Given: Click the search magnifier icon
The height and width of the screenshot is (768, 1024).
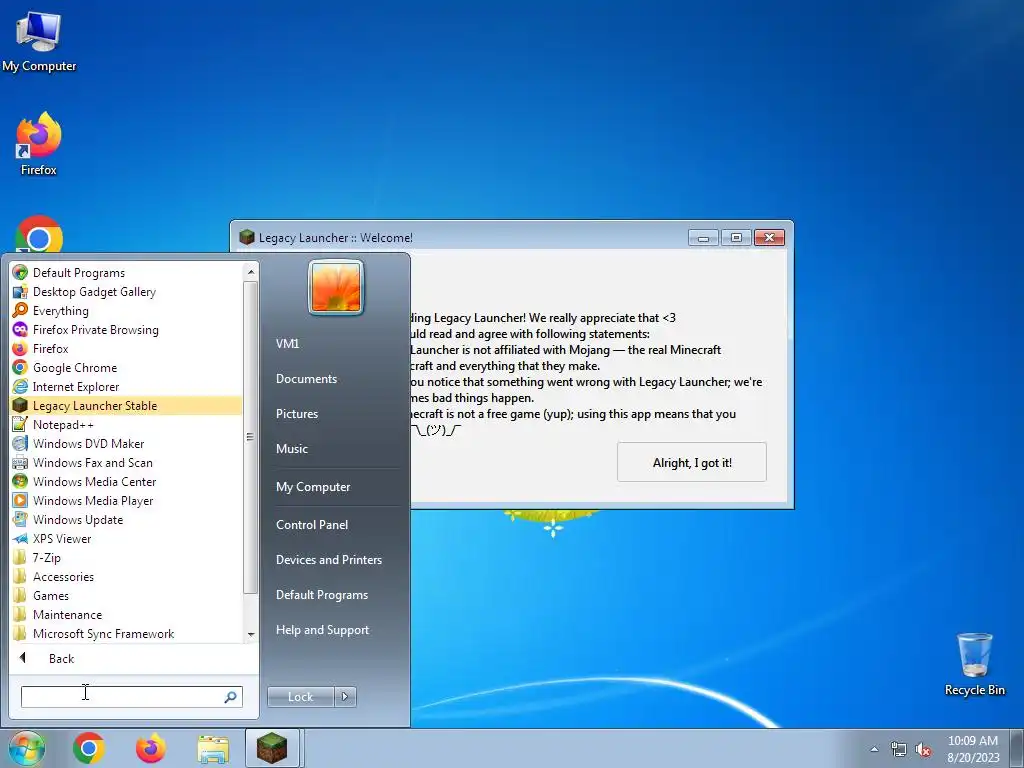Looking at the screenshot, I should point(230,697).
